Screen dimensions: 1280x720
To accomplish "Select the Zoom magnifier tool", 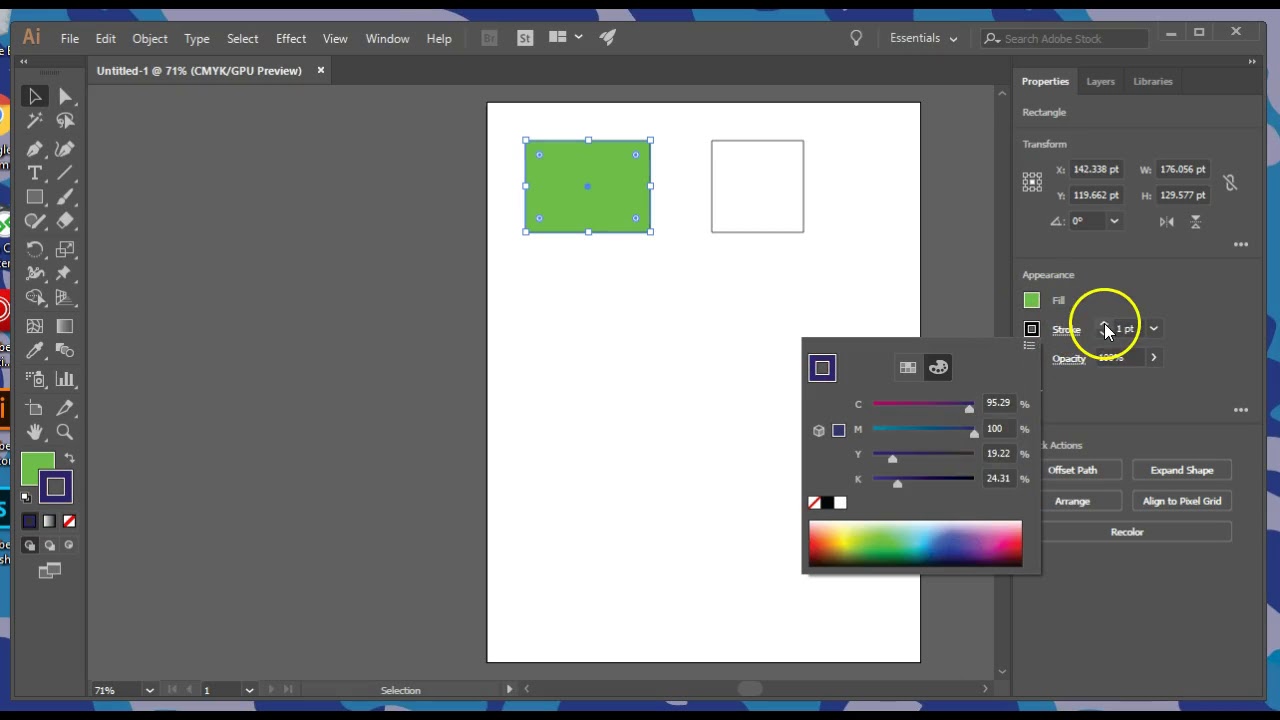I will coord(65,432).
